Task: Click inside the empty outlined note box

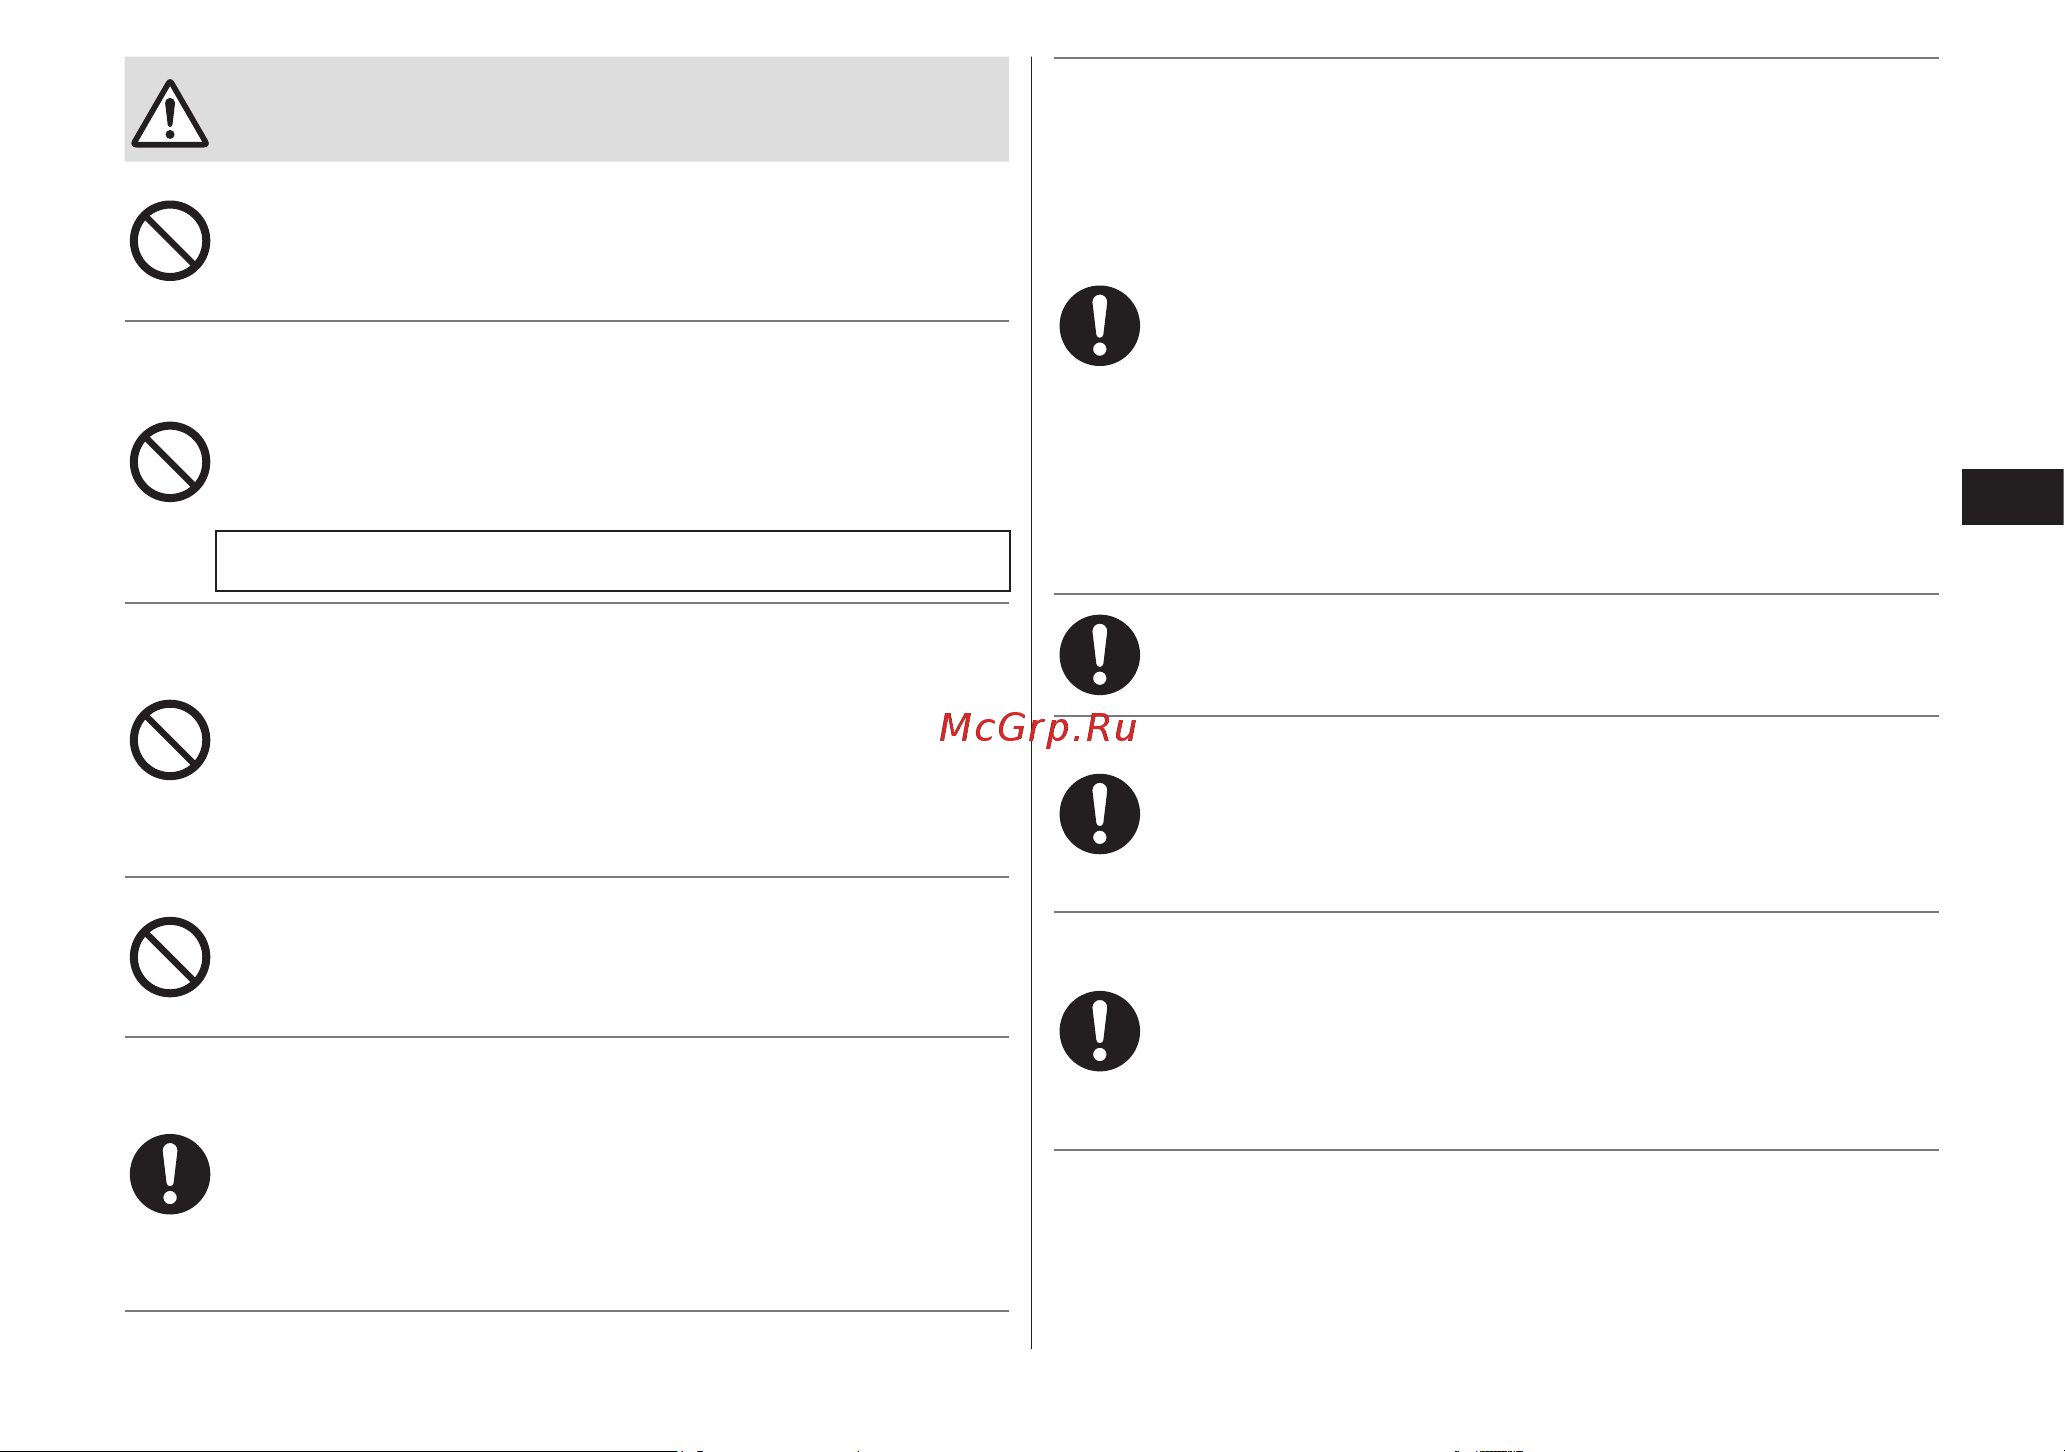Action: [613, 561]
